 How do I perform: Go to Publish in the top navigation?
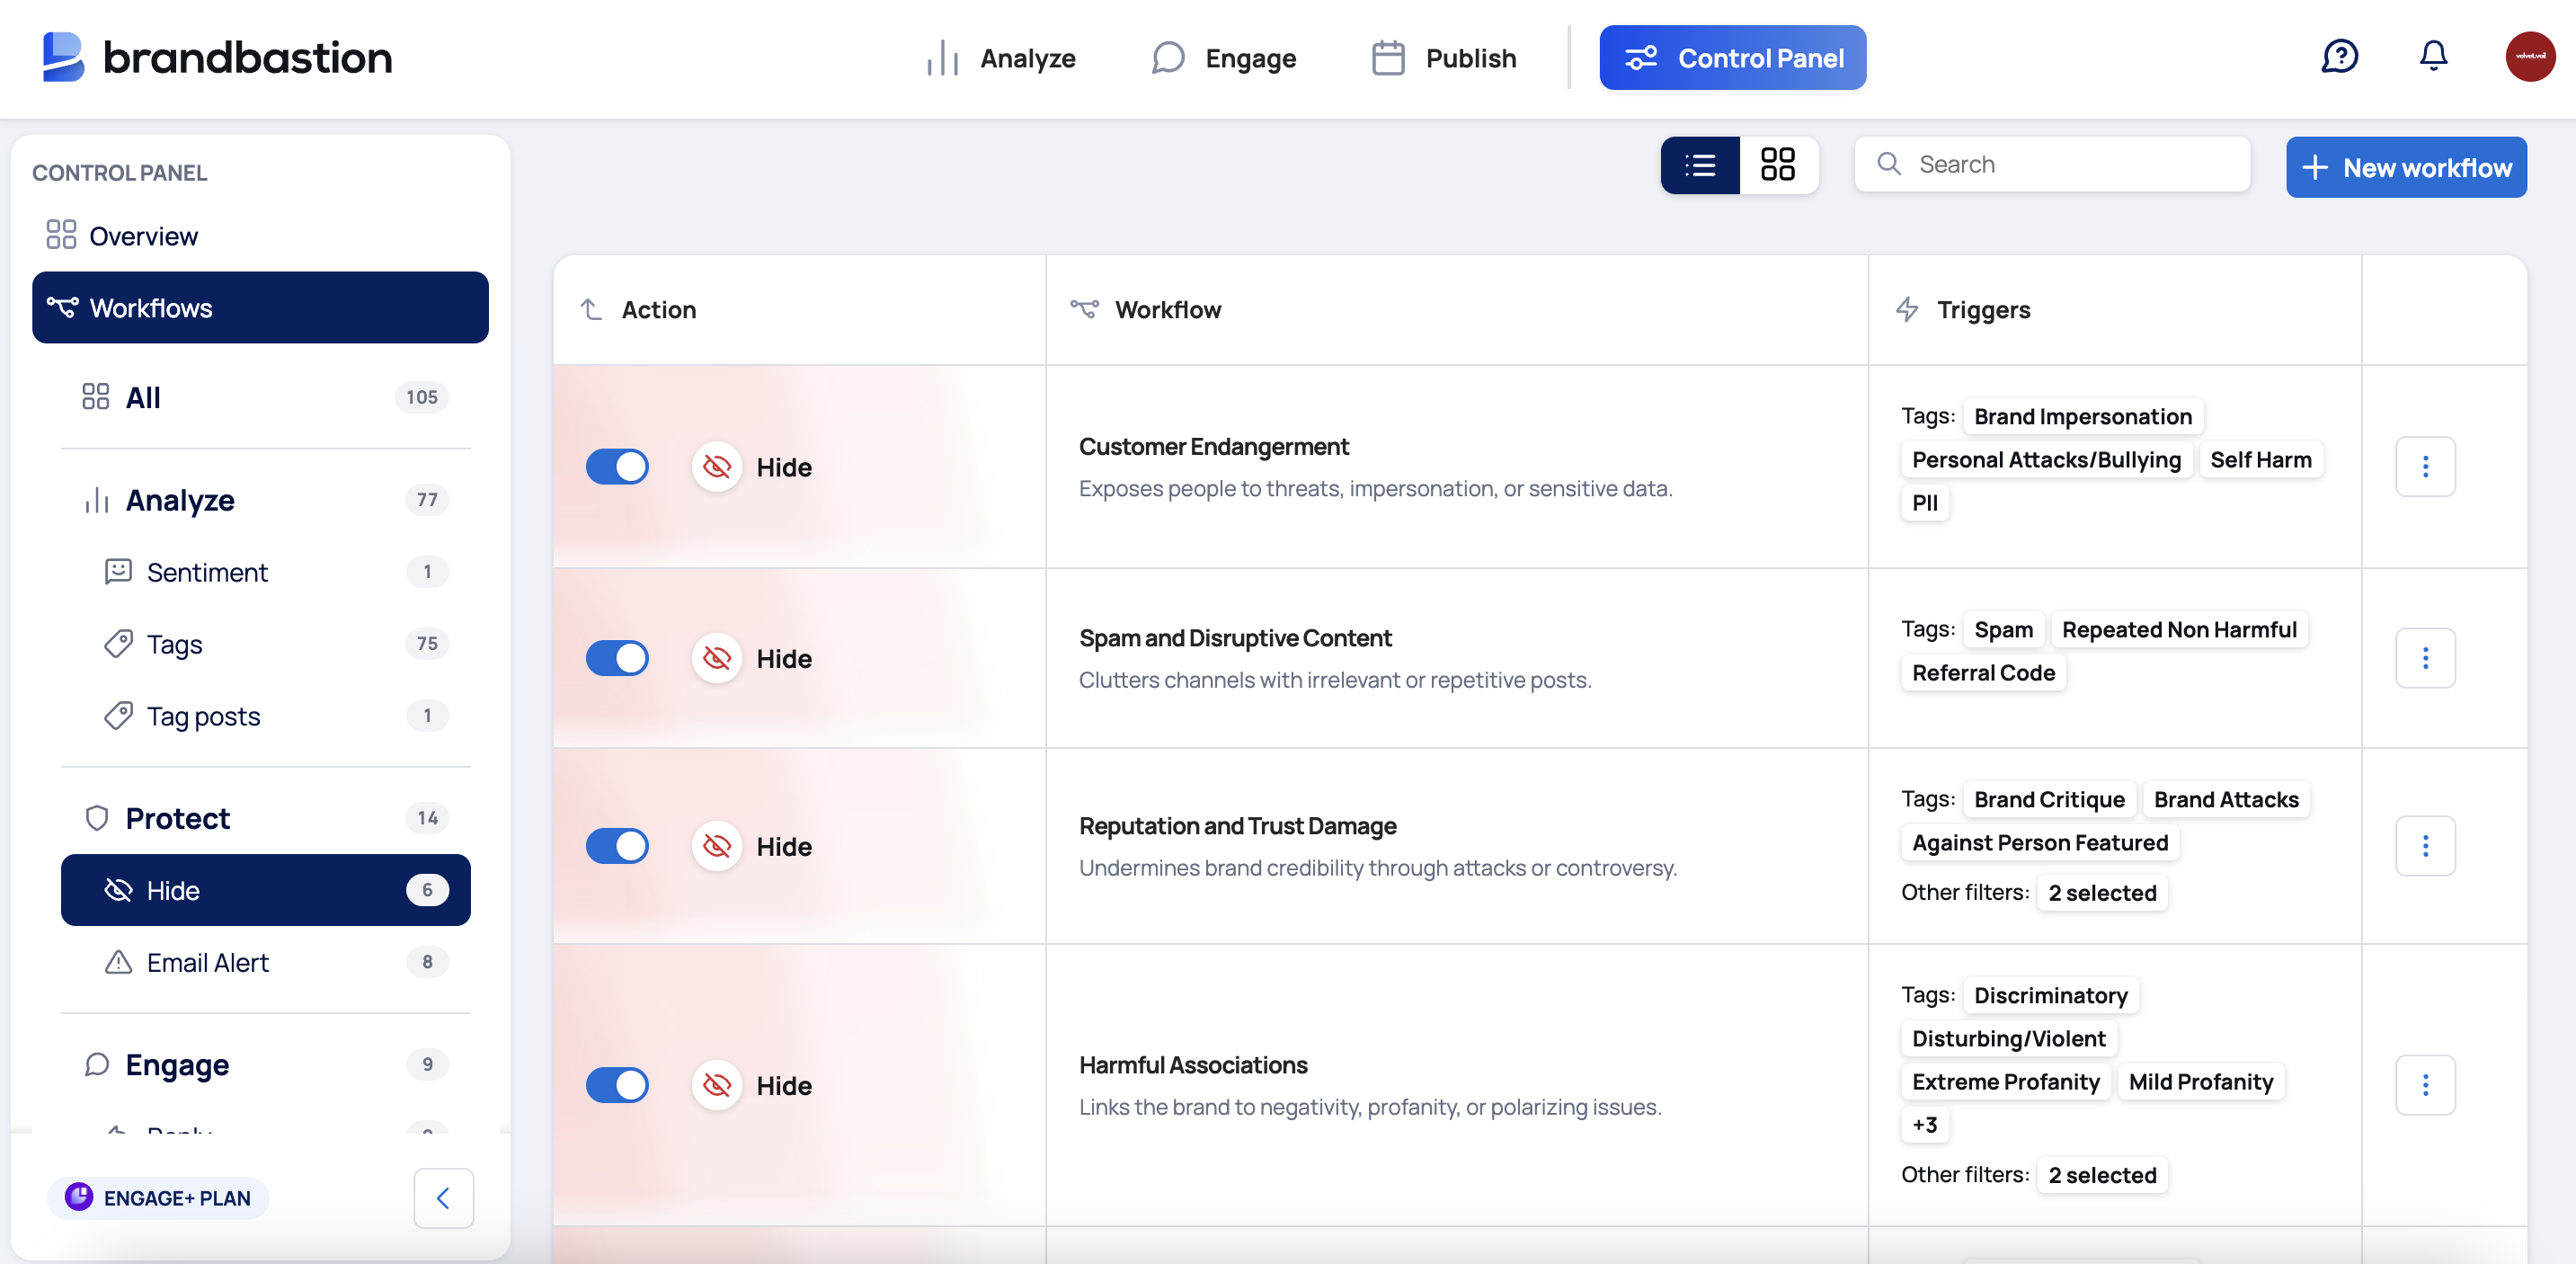(1443, 58)
